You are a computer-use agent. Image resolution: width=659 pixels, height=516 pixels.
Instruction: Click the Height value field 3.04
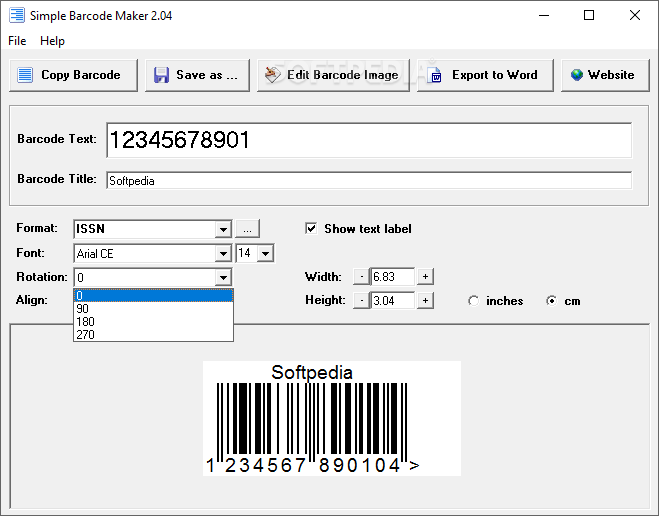(393, 300)
